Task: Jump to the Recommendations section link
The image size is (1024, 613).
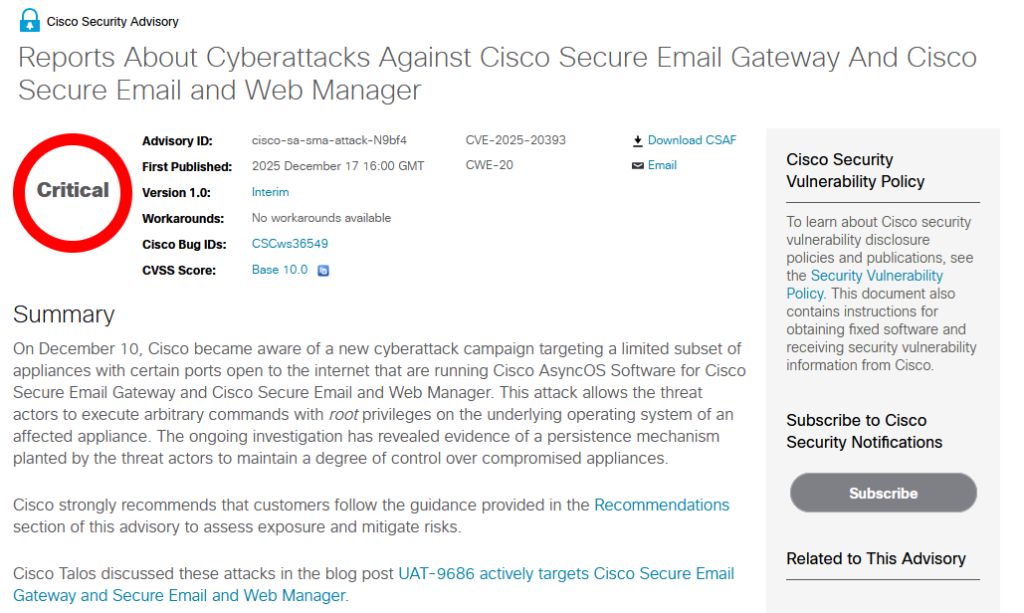Action: [661, 505]
